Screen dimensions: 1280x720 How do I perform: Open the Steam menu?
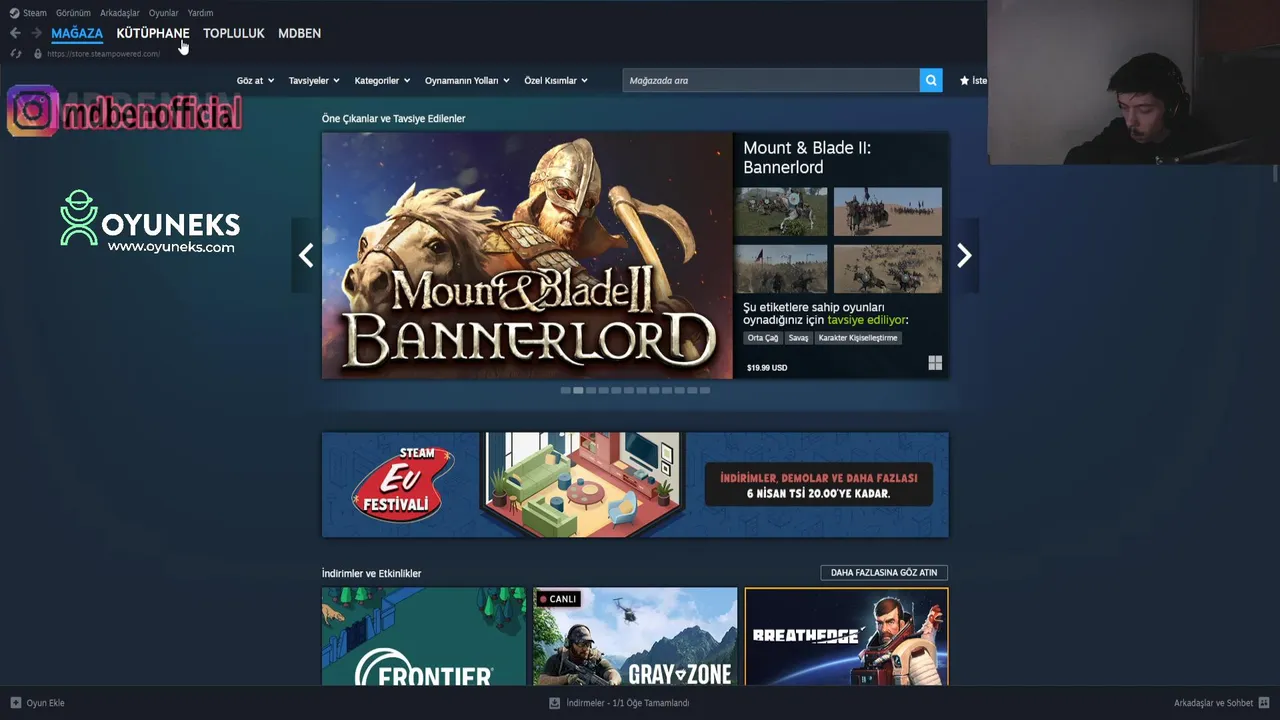35,13
